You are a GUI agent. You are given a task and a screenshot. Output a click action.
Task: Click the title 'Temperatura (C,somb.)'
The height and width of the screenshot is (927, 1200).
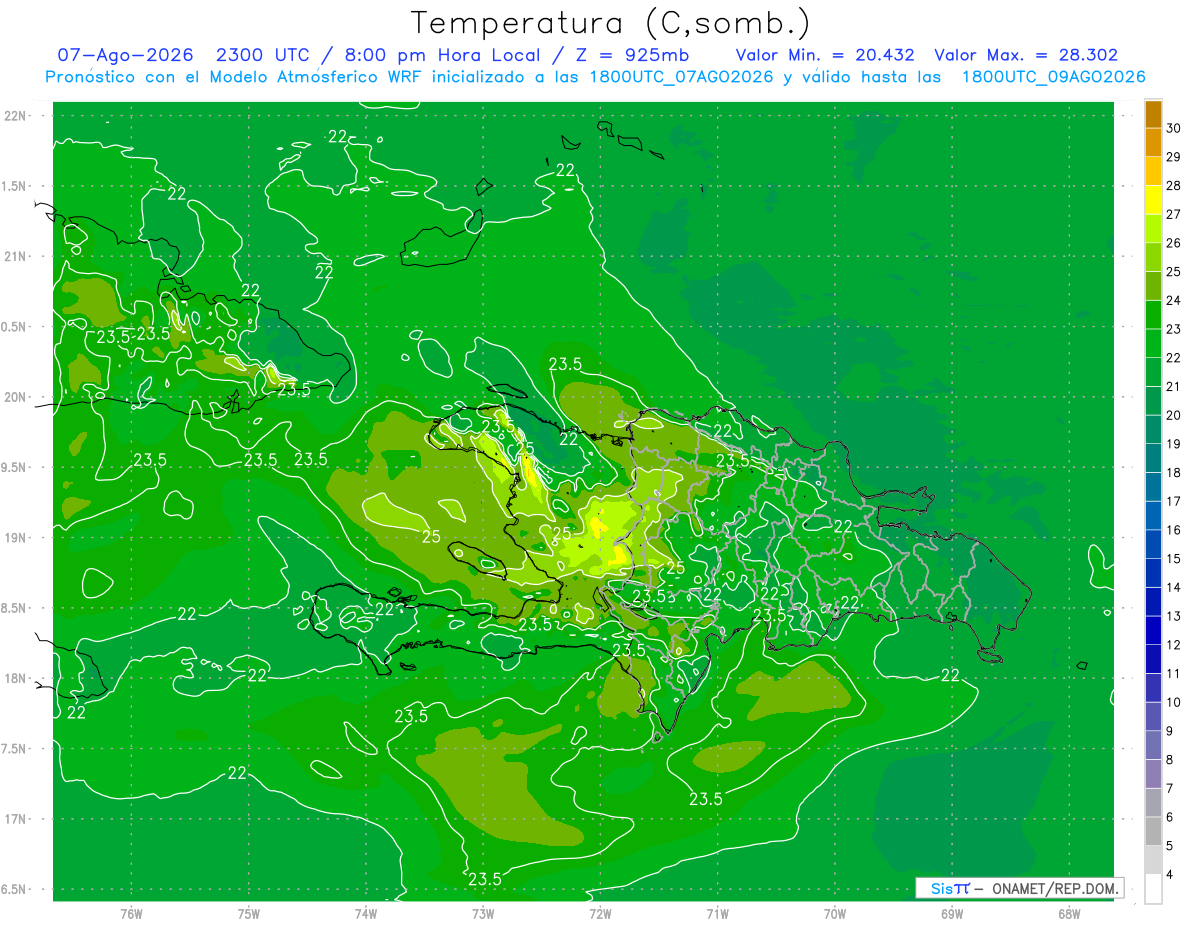click(x=610, y=23)
